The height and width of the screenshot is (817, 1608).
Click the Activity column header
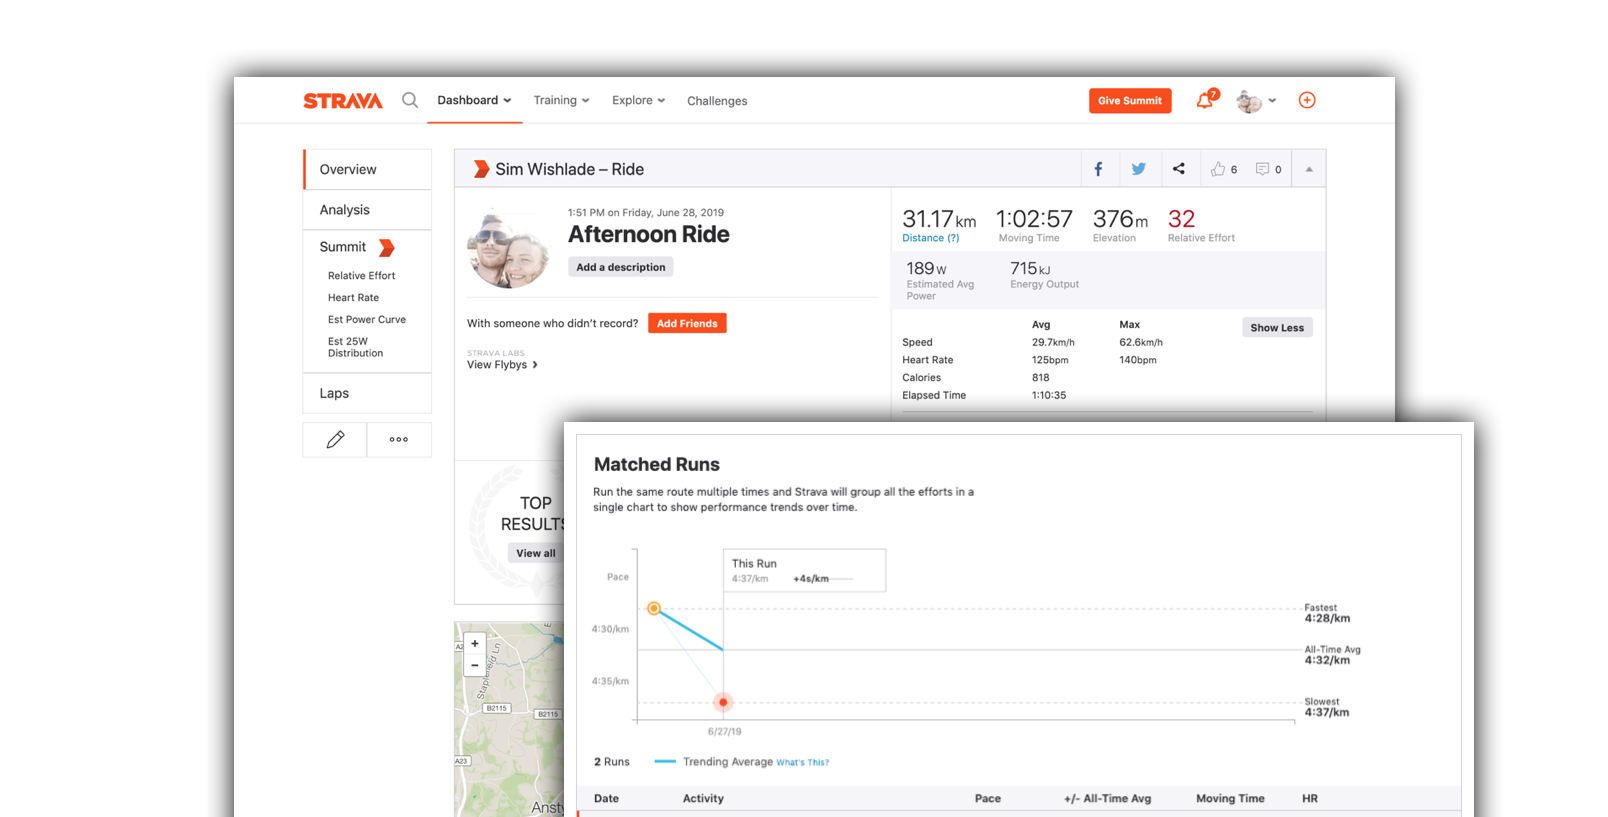703,799
